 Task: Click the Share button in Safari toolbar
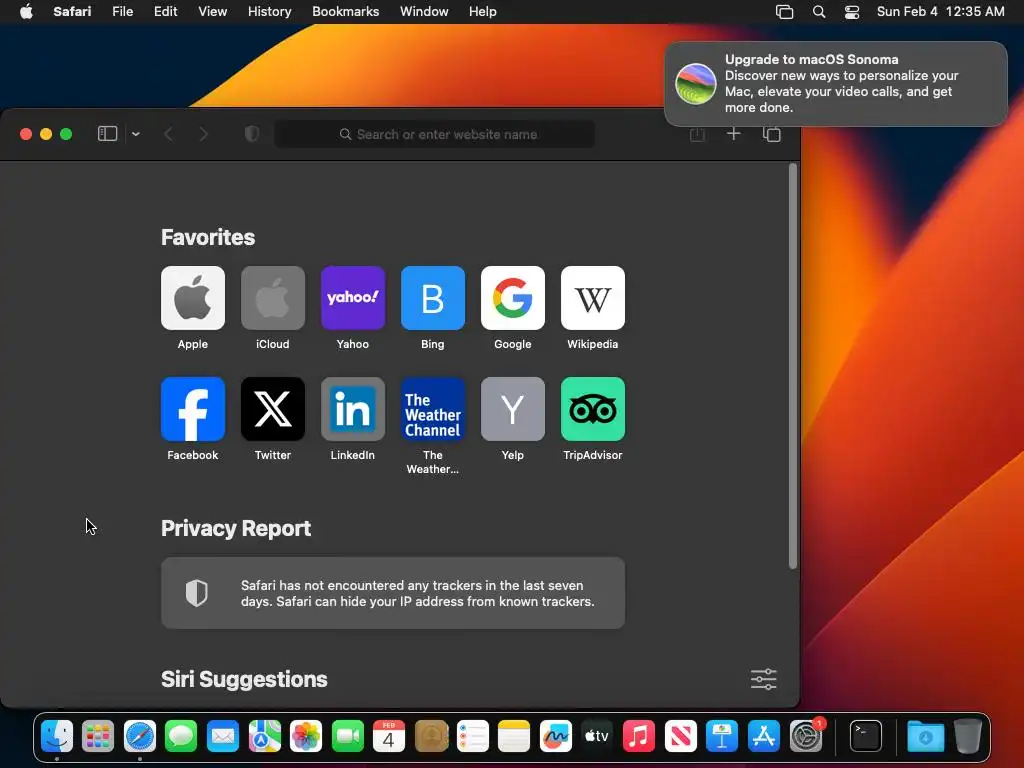point(697,134)
